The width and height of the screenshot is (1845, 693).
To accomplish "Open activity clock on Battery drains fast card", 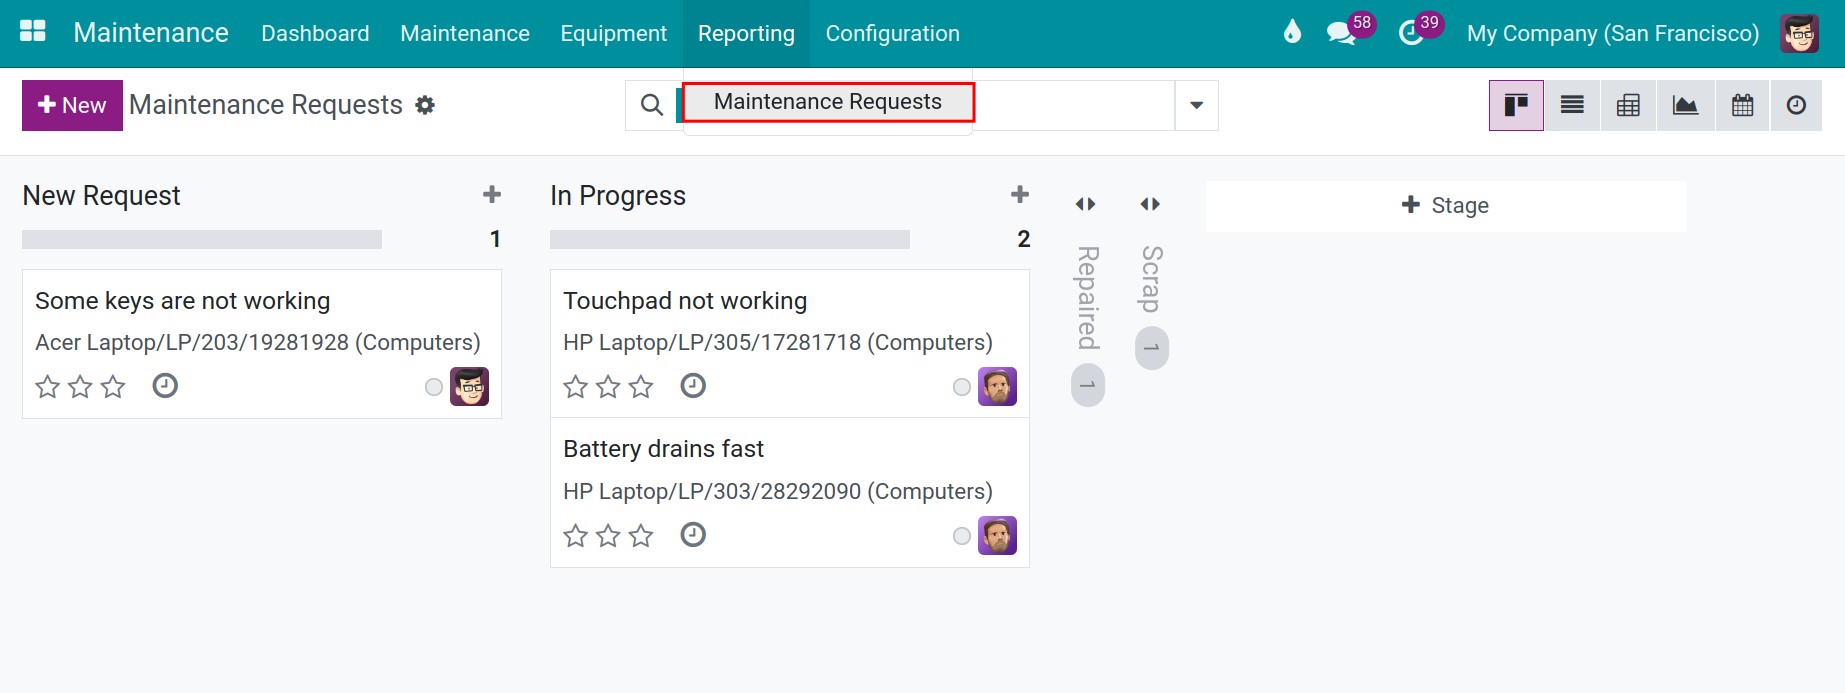I will tap(693, 535).
